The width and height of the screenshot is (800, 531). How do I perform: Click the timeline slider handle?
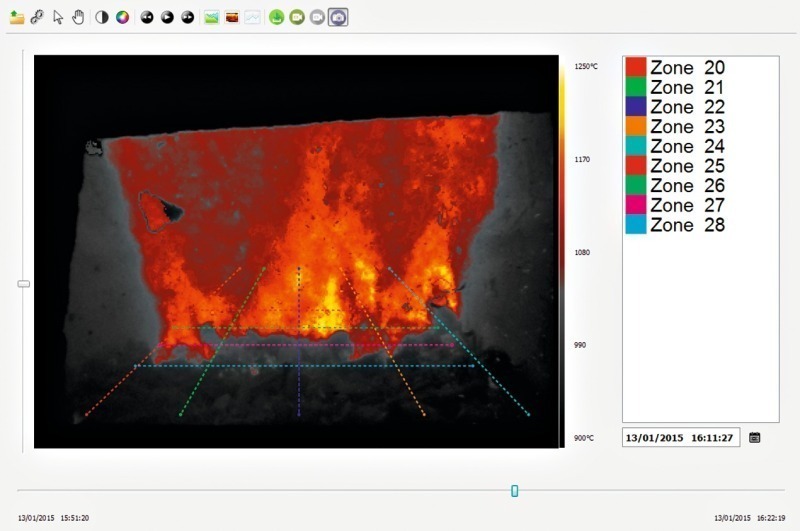(515, 490)
